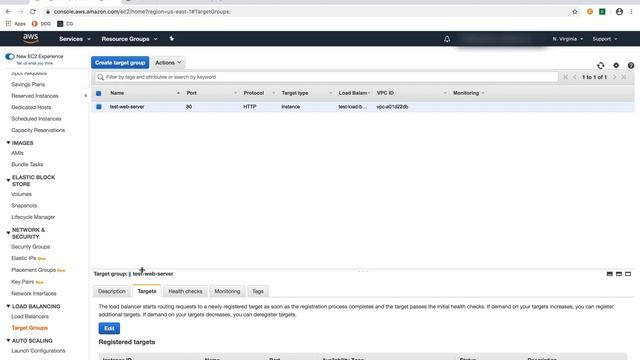Uncheck the test-web-server row checkbox
The width and height of the screenshot is (640, 360).
(x=98, y=107)
